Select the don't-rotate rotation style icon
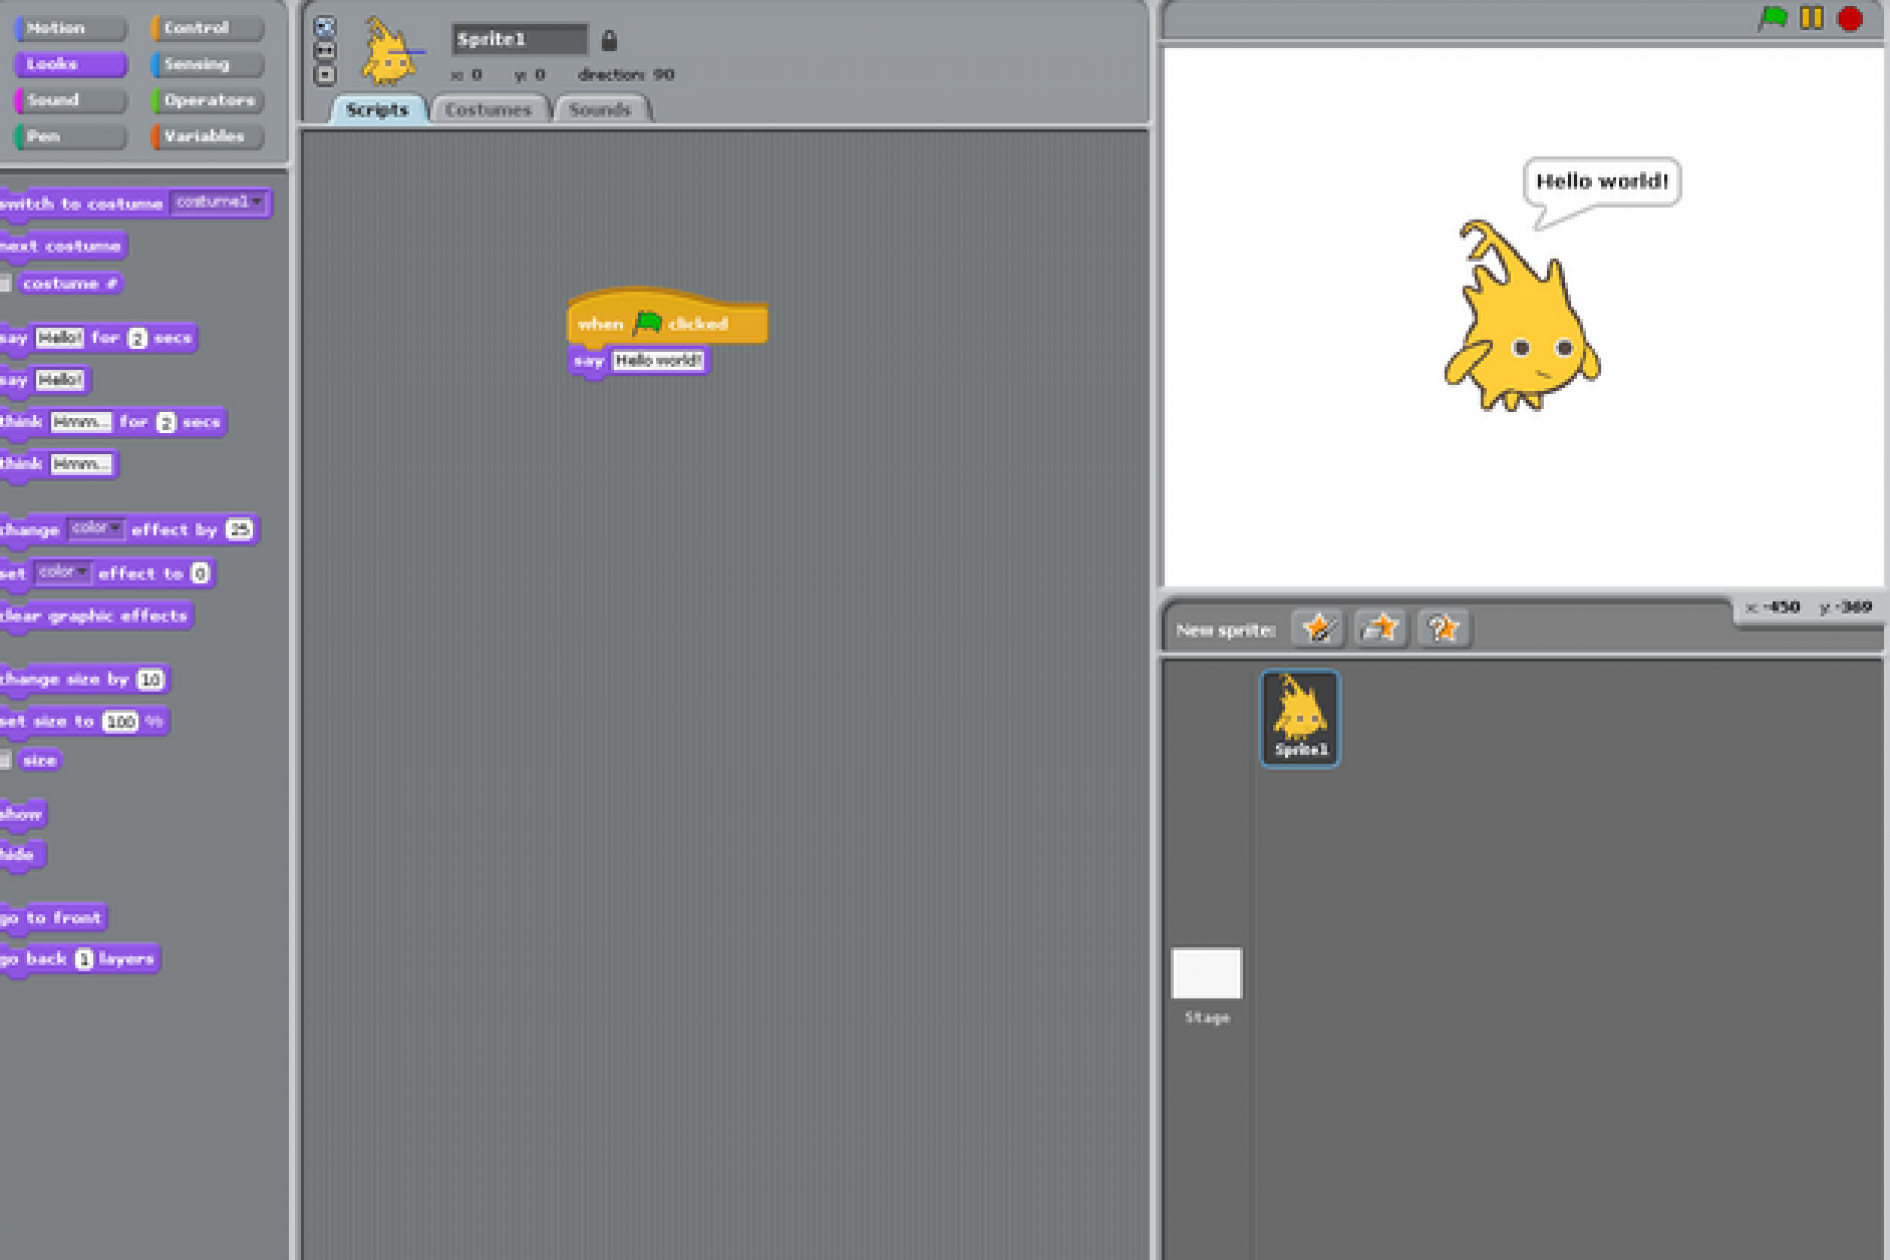This screenshot has width=1890, height=1260. [325, 74]
